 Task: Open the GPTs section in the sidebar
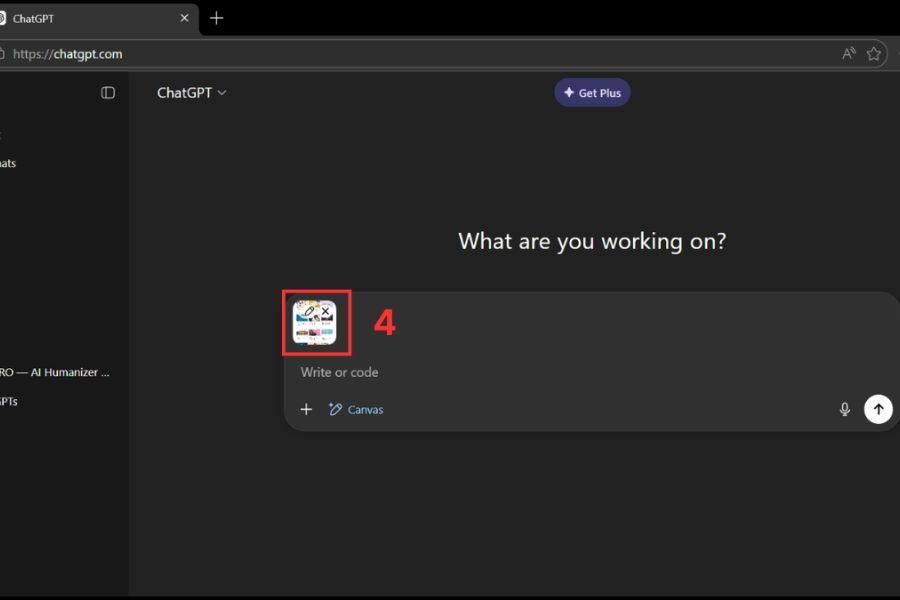point(9,401)
